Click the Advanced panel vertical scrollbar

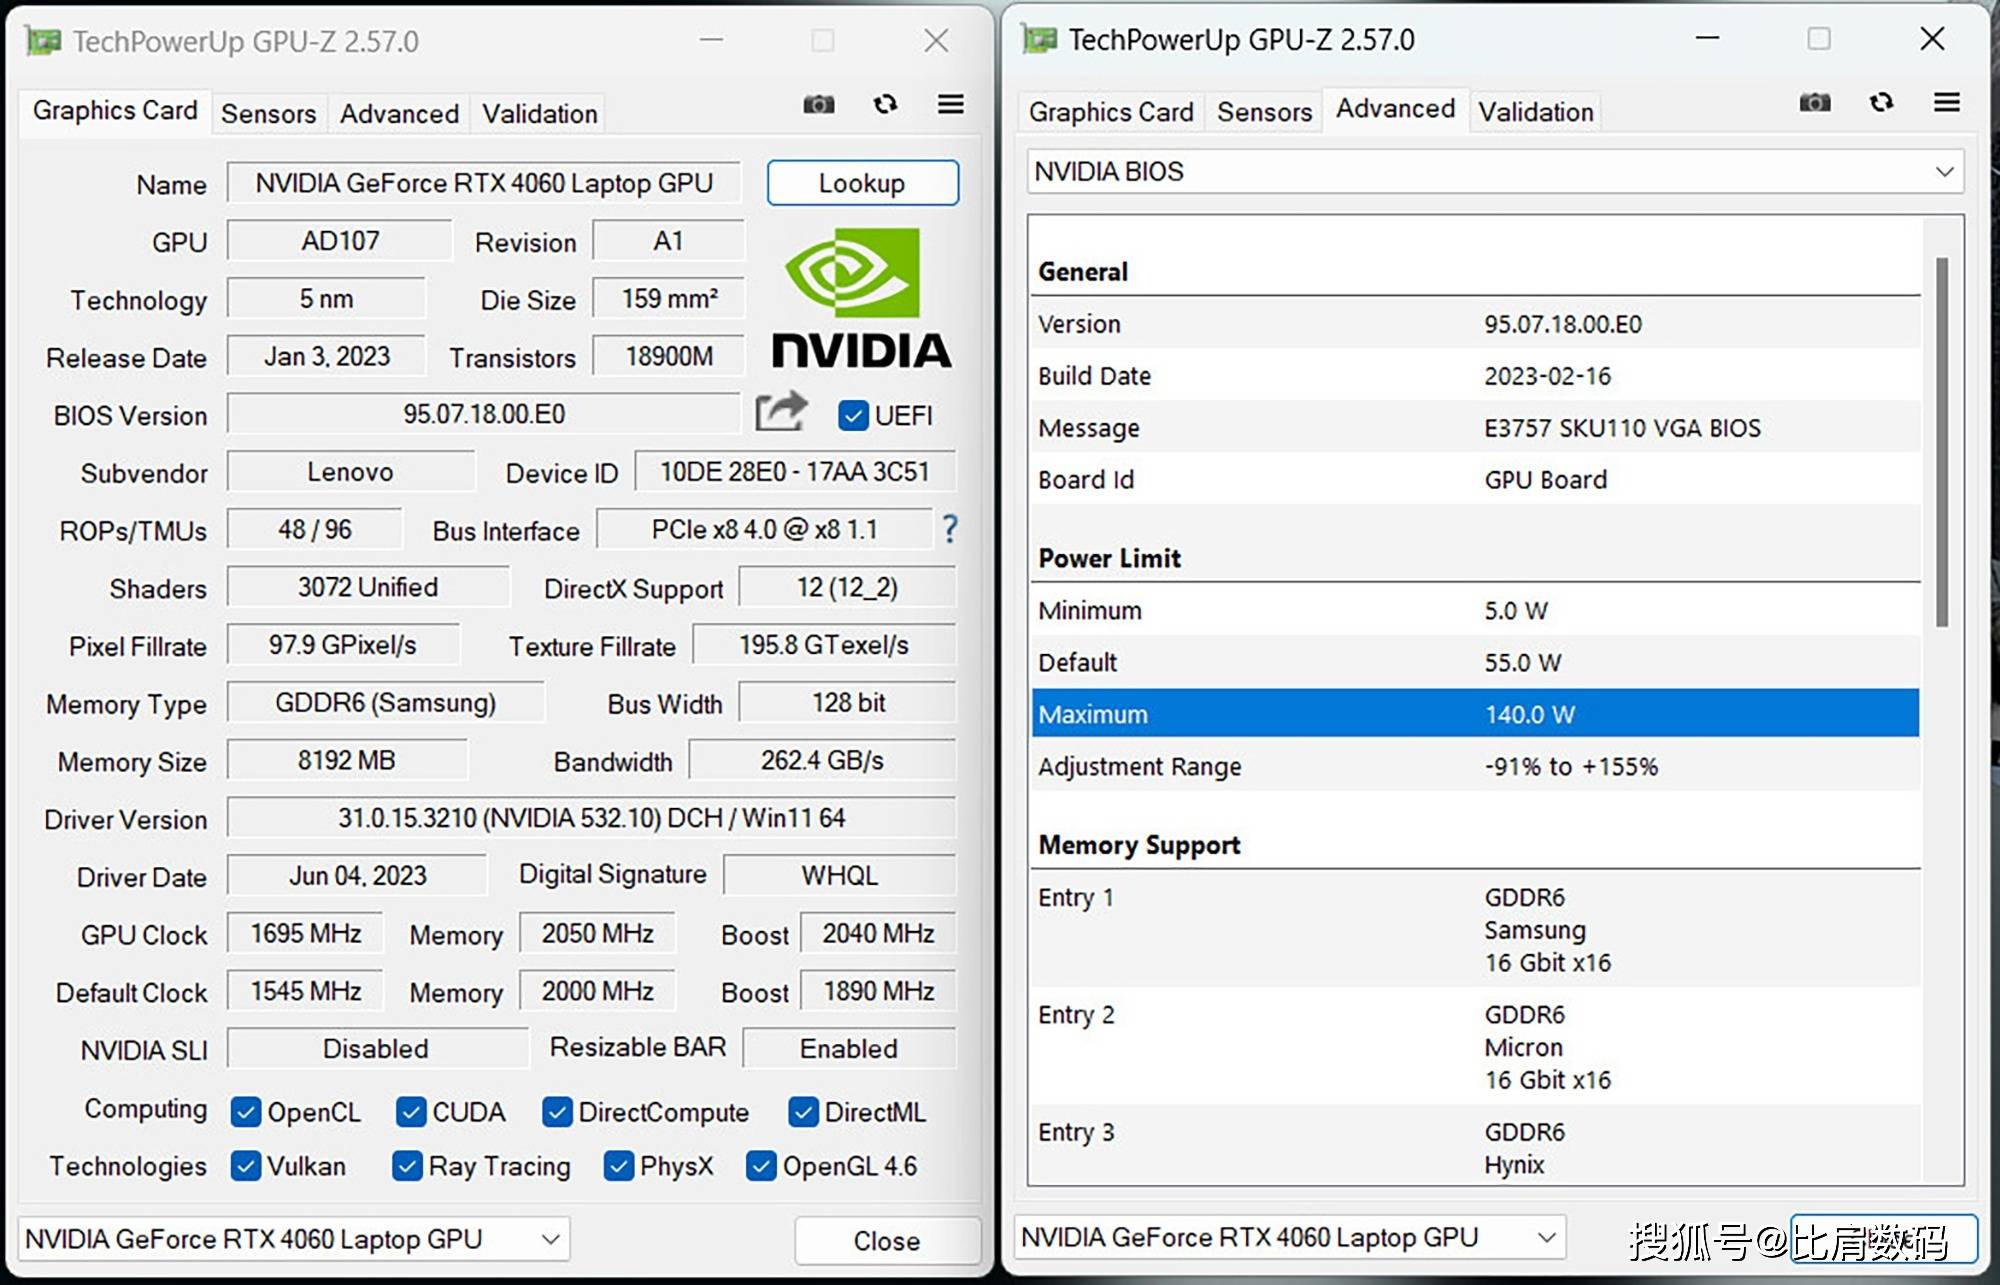1941,440
